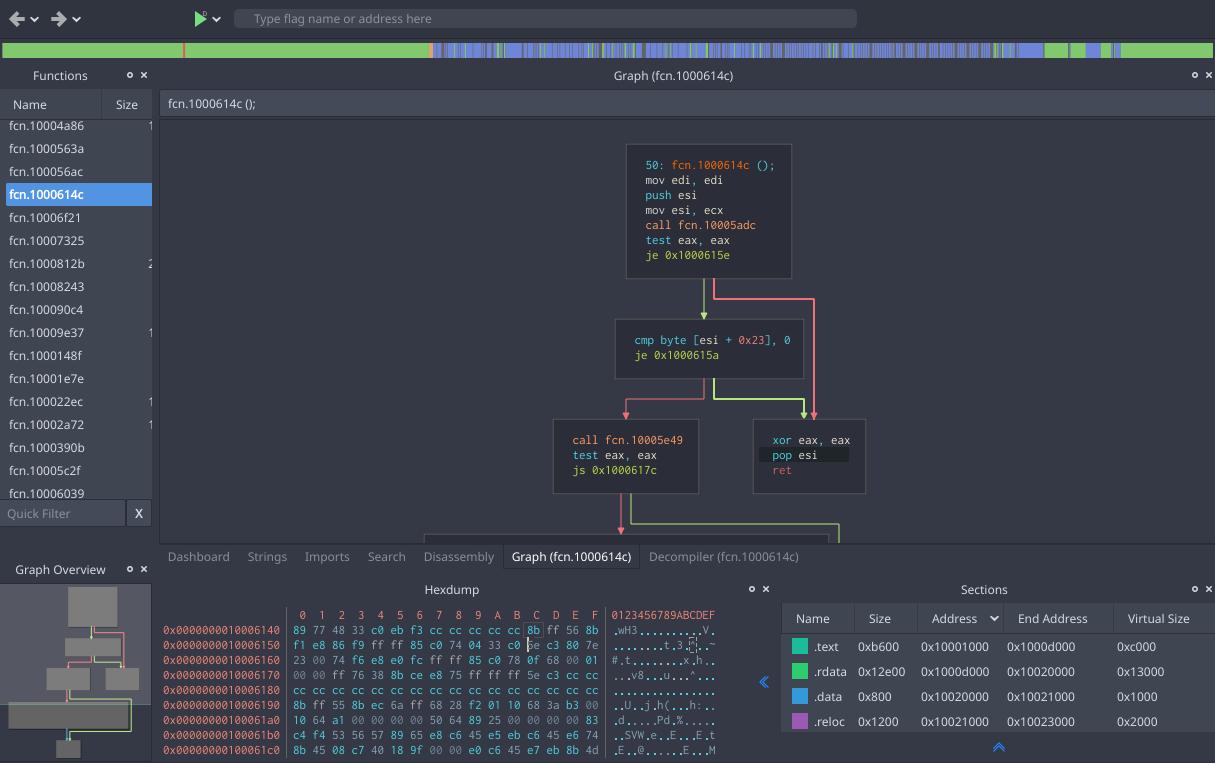The width and height of the screenshot is (1215, 763).
Task: Float the Graph panel
Action: [x=1194, y=75]
